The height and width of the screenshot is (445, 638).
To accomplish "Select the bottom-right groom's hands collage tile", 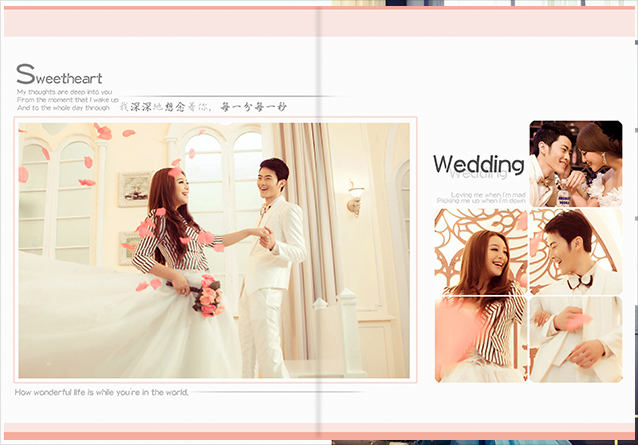I will click(x=575, y=339).
